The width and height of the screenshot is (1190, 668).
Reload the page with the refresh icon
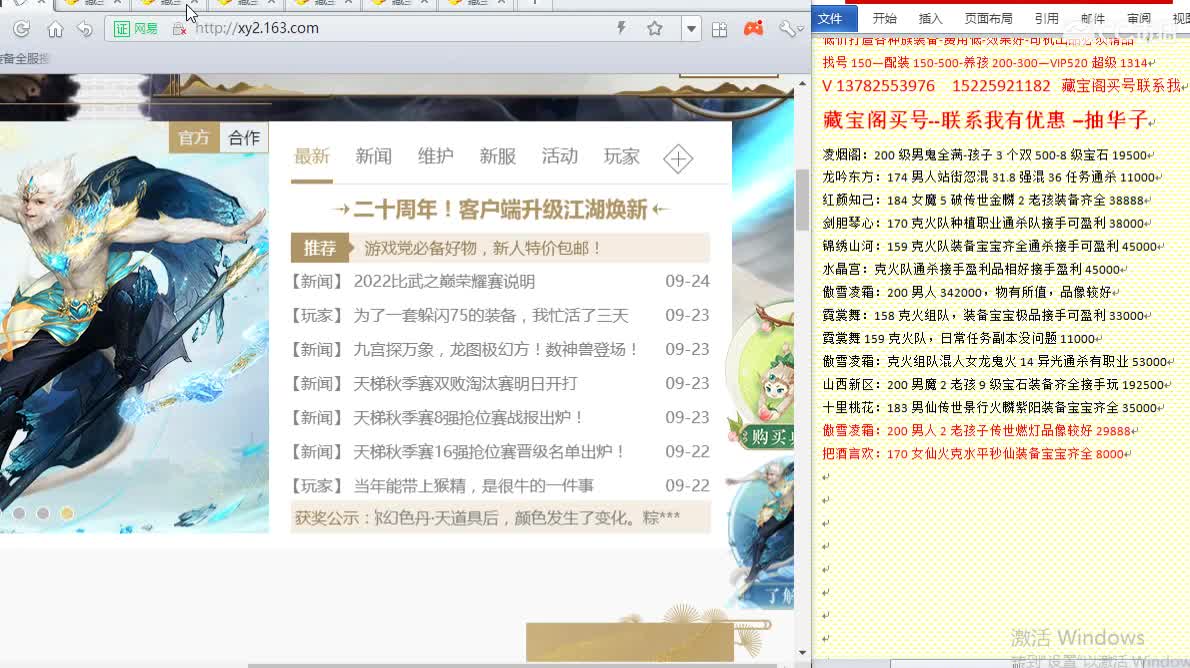pos(21,29)
